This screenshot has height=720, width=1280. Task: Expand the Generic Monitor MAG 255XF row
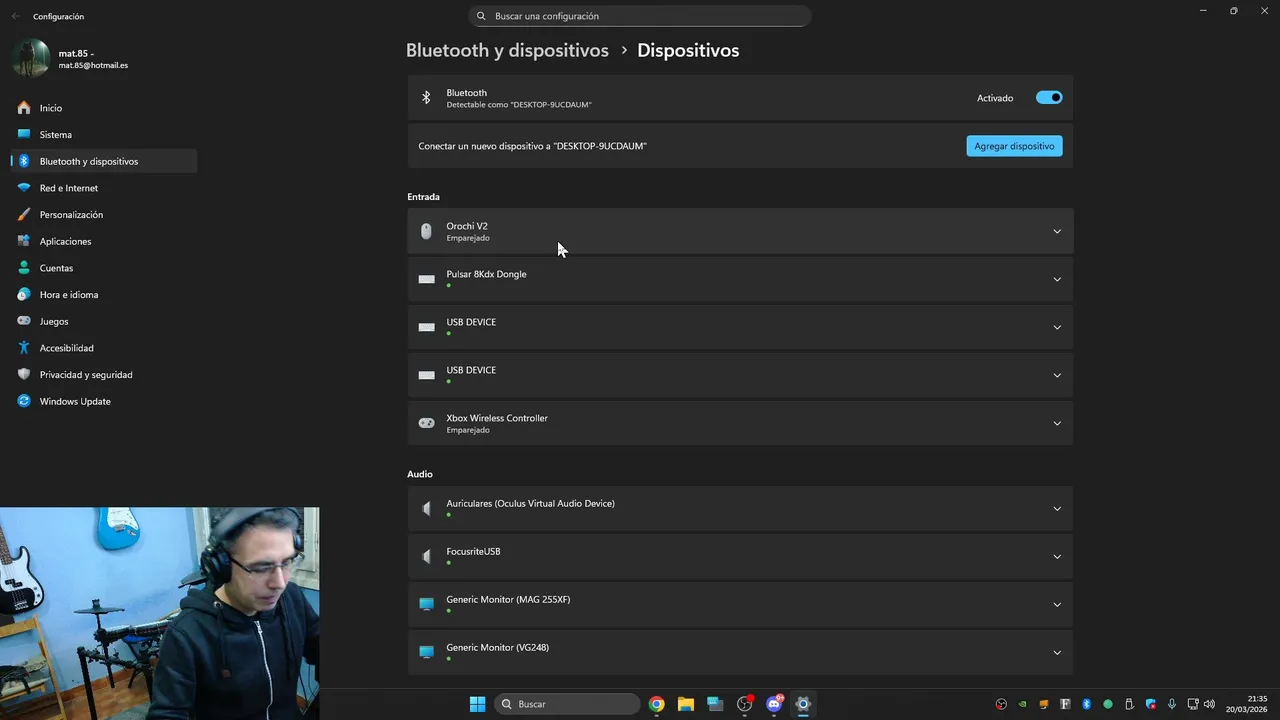coord(740,604)
